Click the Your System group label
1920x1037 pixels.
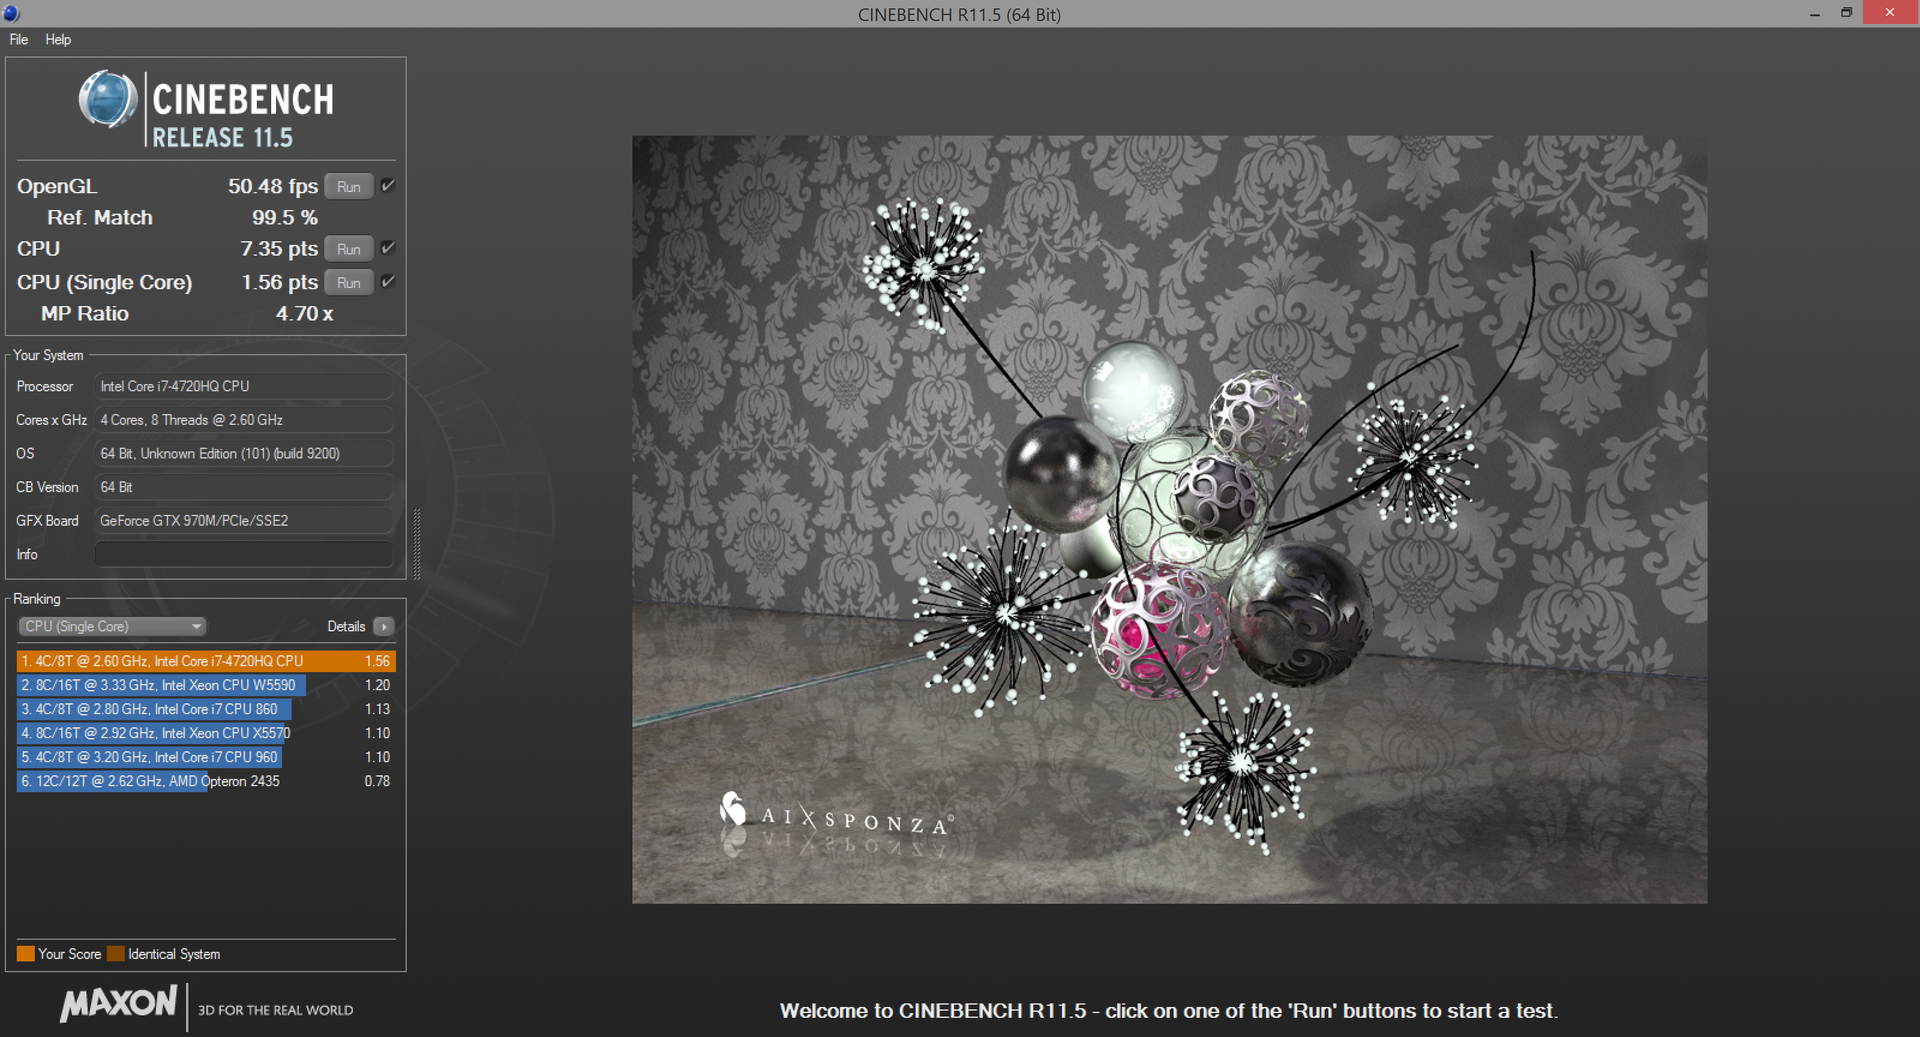tap(48, 355)
